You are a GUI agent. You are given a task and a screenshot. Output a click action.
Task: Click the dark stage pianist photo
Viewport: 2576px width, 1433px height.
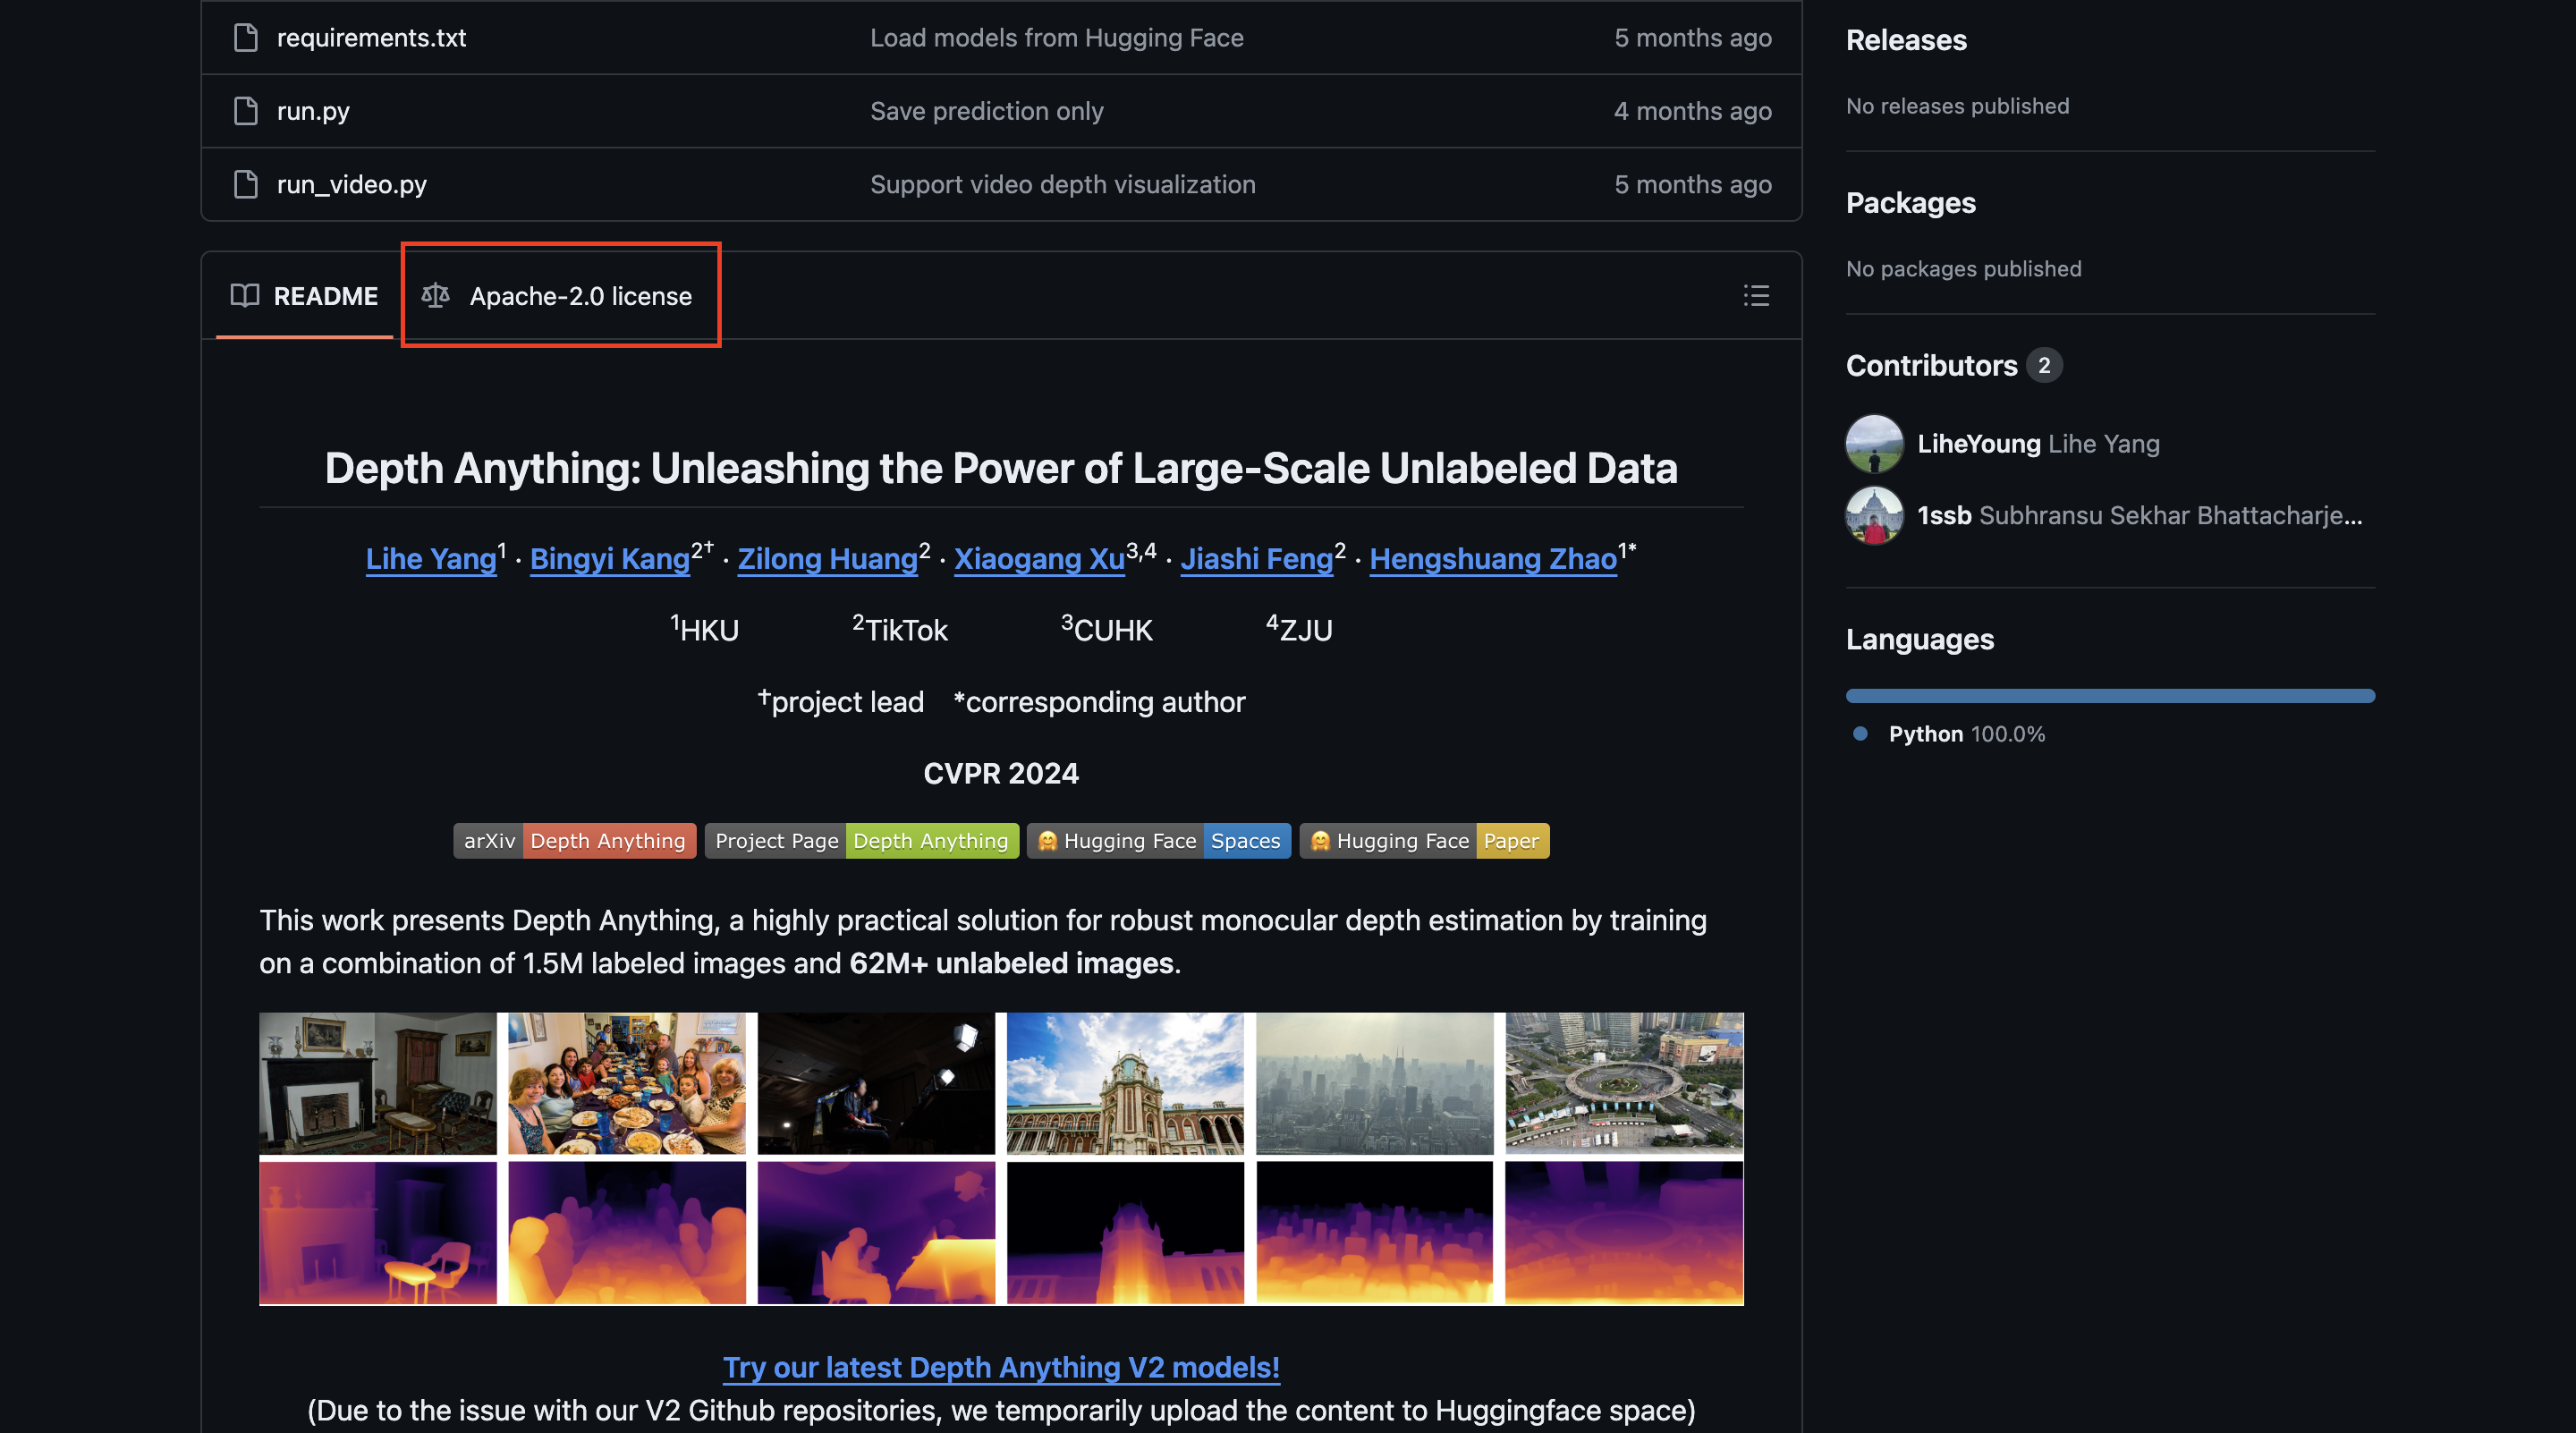(x=876, y=1083)
